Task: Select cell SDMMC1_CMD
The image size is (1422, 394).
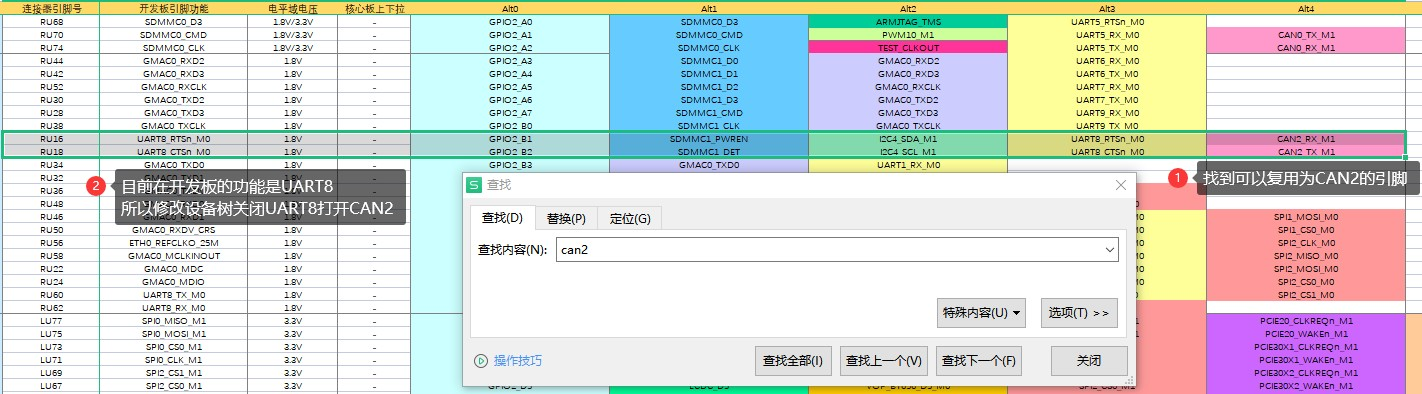Action: [x=709, y=113]
